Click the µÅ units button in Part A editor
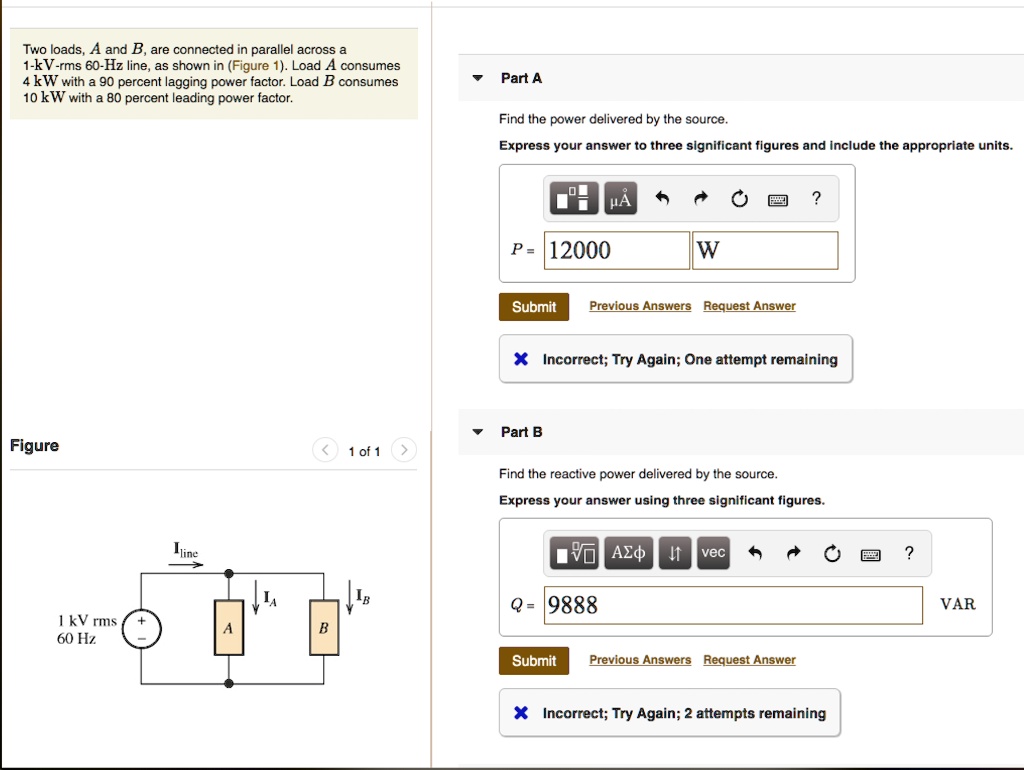The image size is (1024, 770). pos(619,198)
